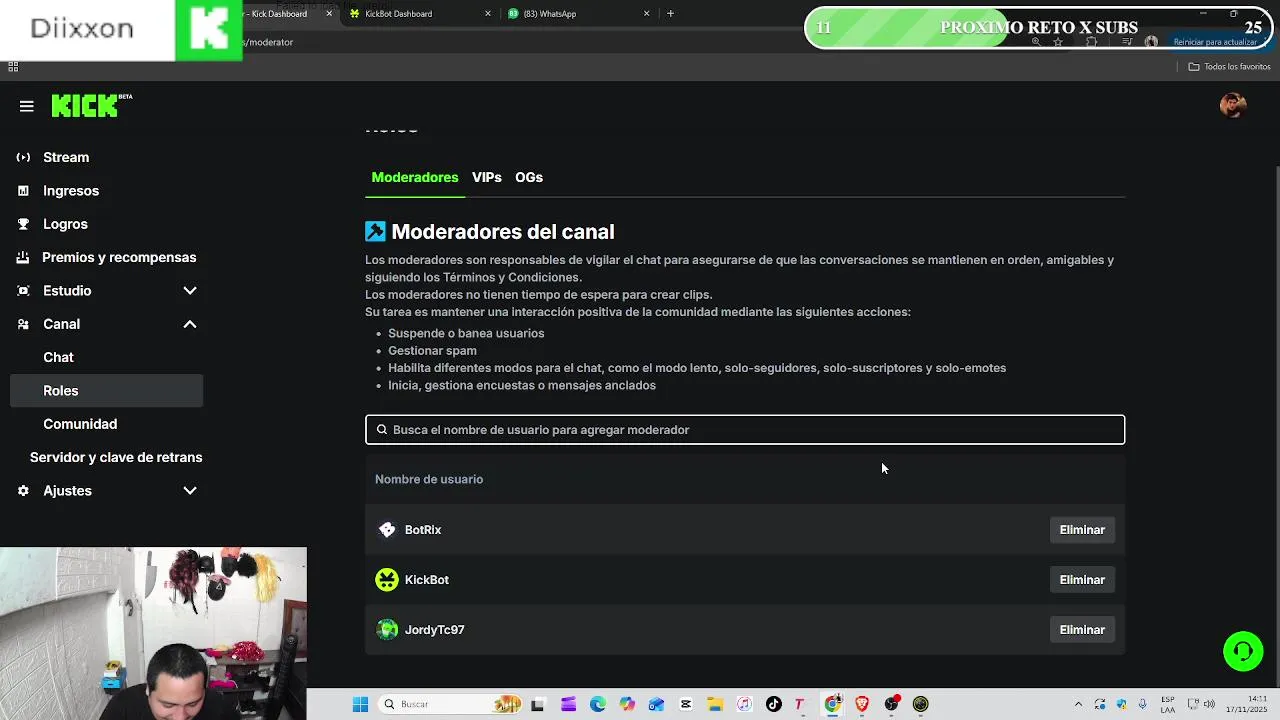Click the Stream broadcast icon in the sidebar
Screen dimensions: 1280x720
pyautogui.click(x=23, y=157)
